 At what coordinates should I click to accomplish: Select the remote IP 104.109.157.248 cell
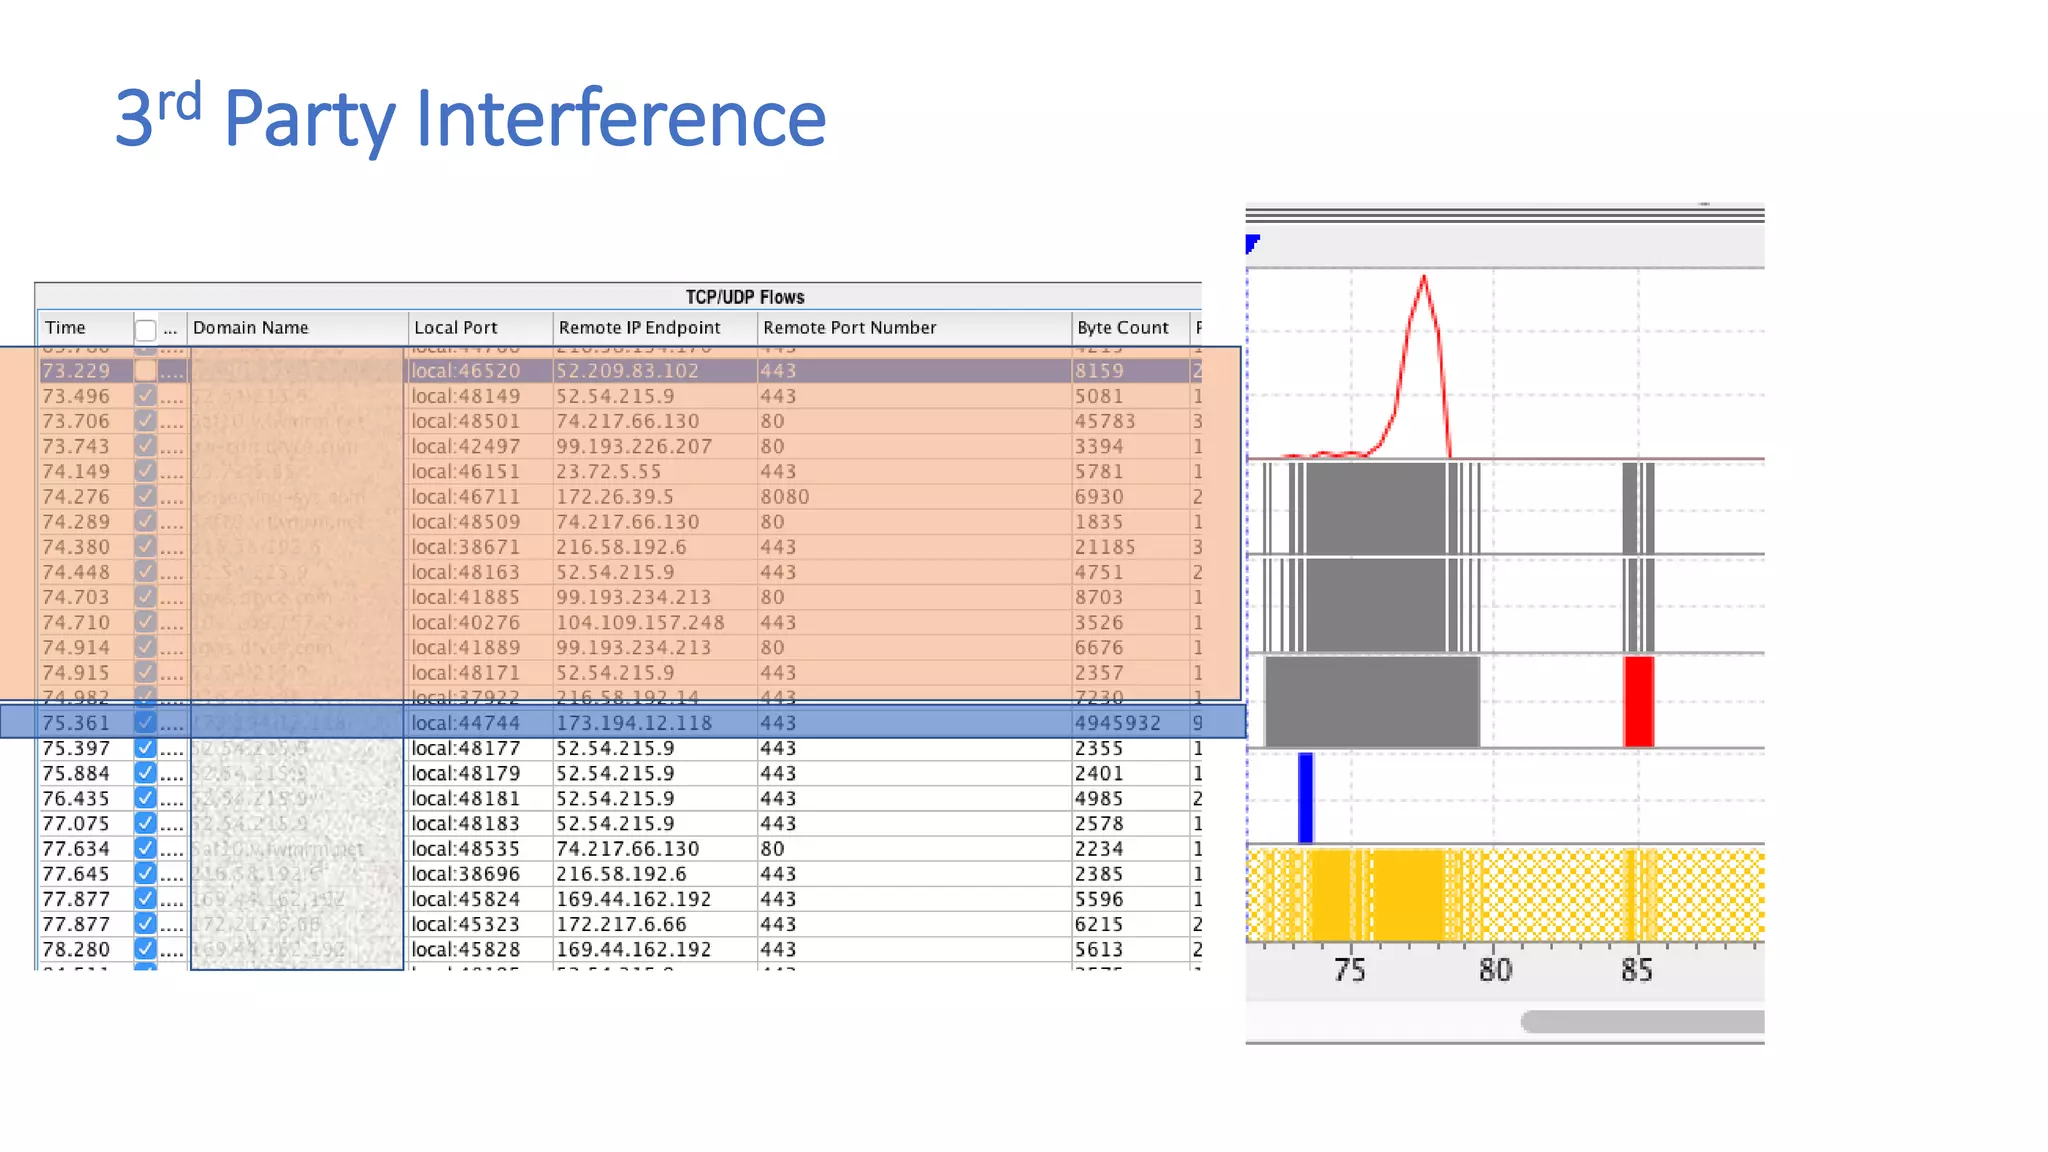(x=640, y=622)
